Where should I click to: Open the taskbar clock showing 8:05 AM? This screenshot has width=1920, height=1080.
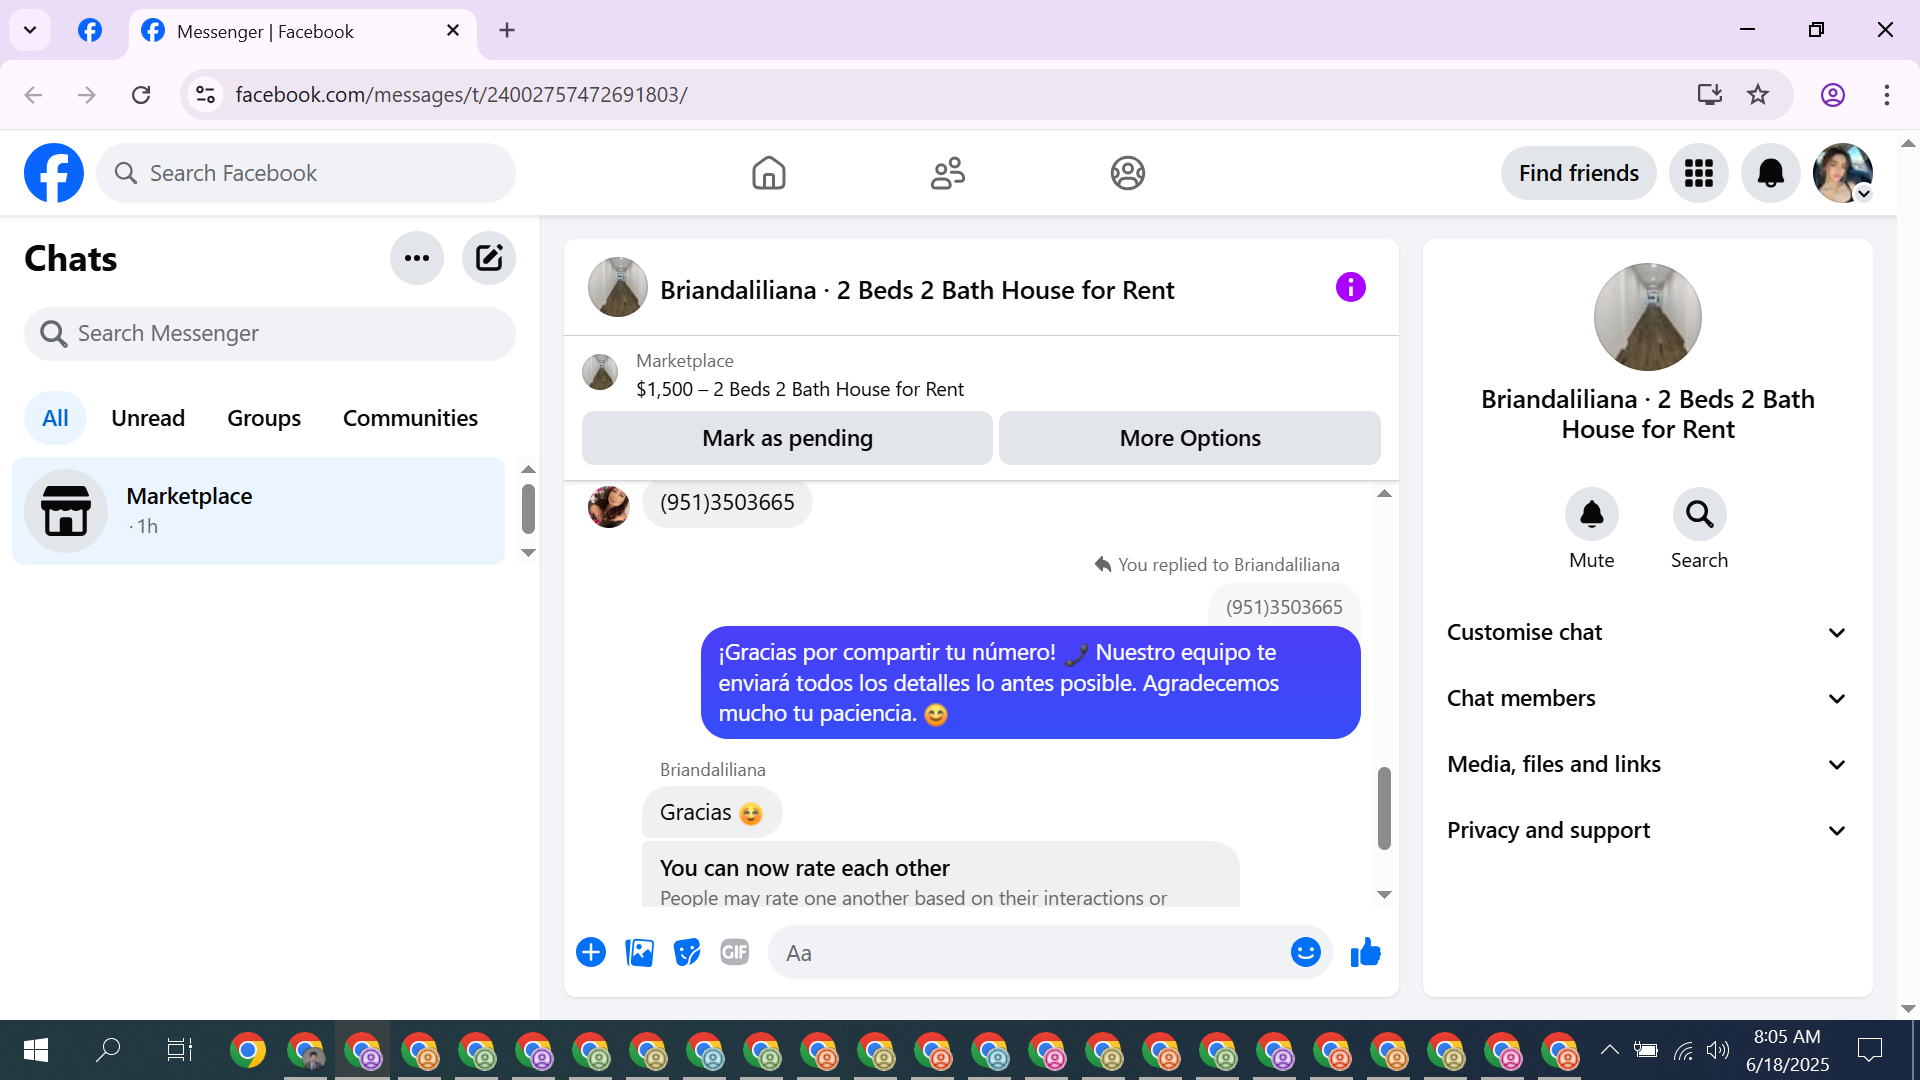(x=1787, y=1050)
